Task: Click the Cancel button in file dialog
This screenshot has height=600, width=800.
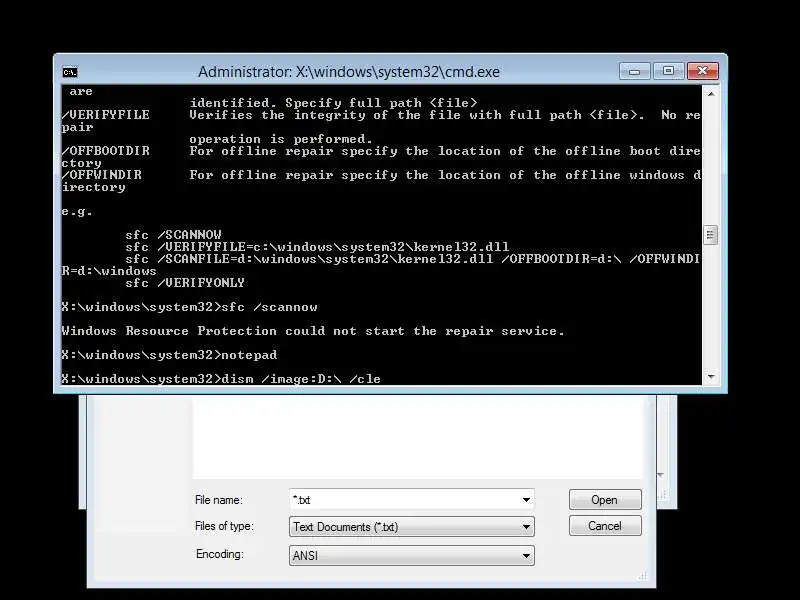Action: click(605, 526)
